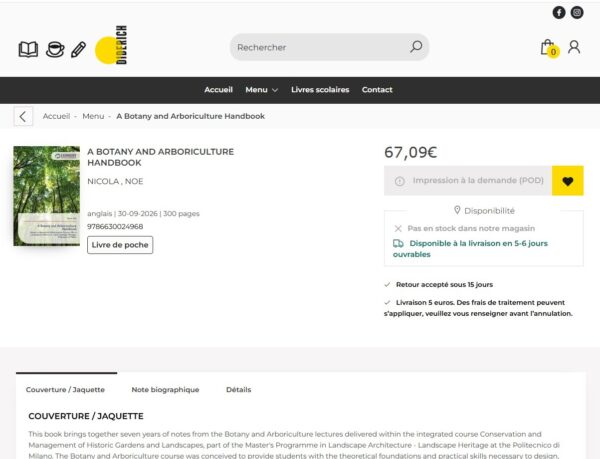Click the coffee cup icon
The width and height of the screenshot is (600, 459).
55,49
